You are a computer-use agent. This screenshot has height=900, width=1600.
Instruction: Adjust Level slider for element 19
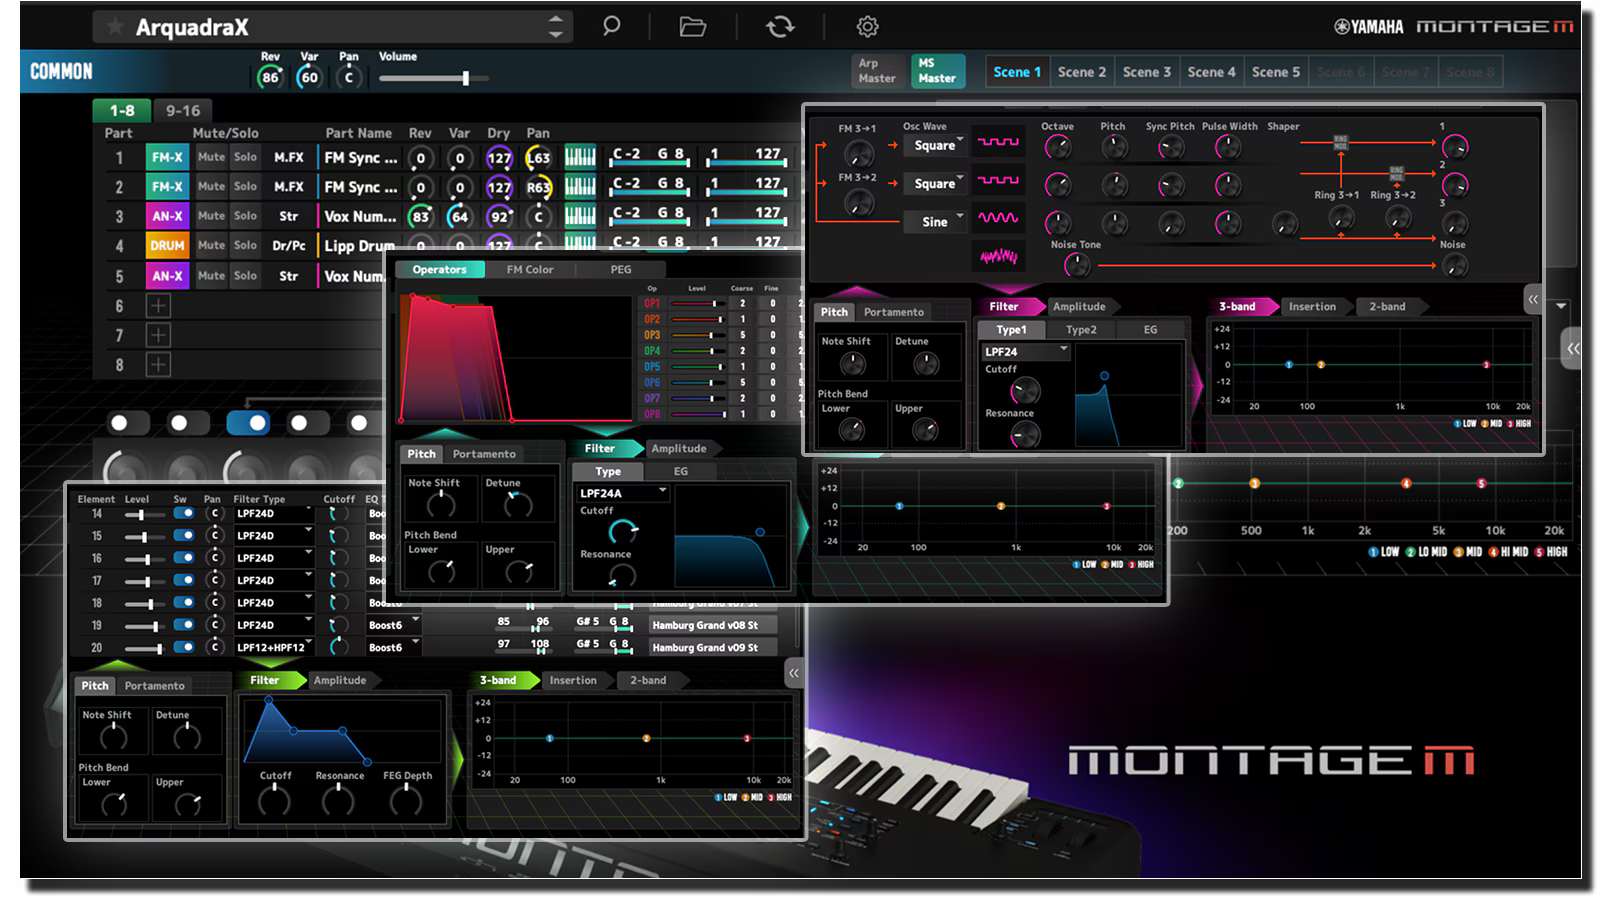point(143,625)
